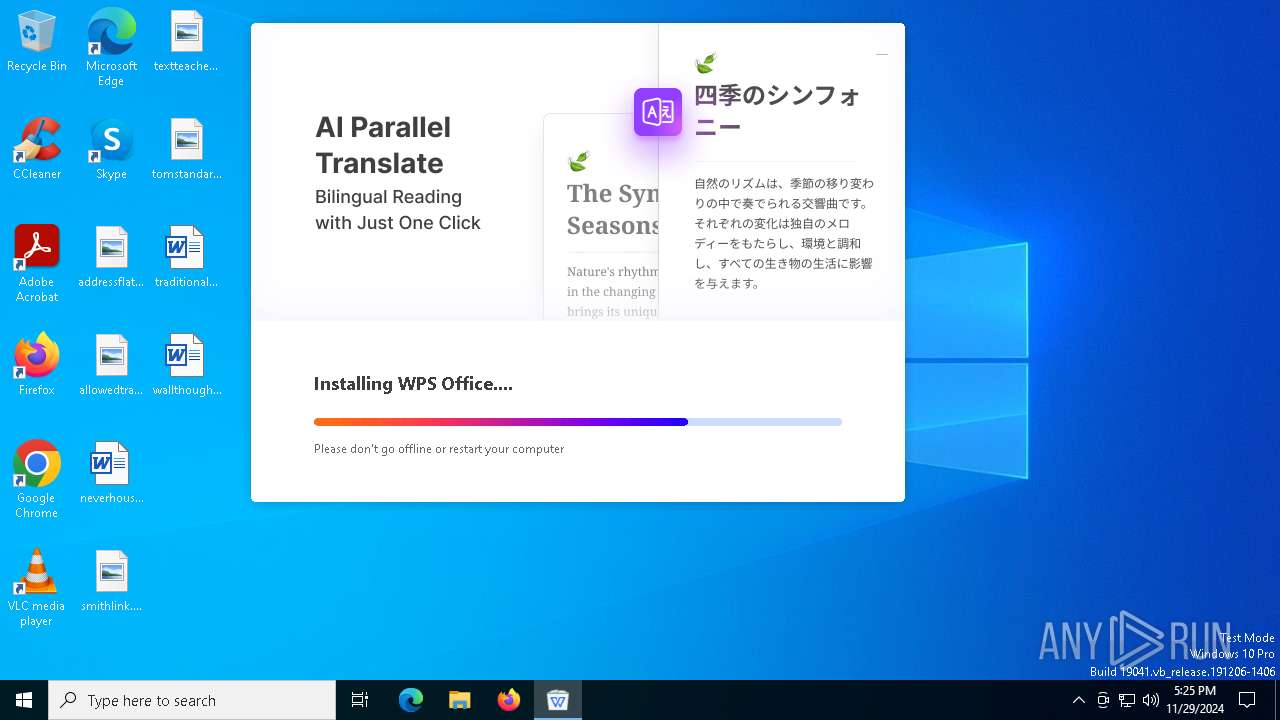Click the Type here to search box
The image size is (1280, 720).
192,700
